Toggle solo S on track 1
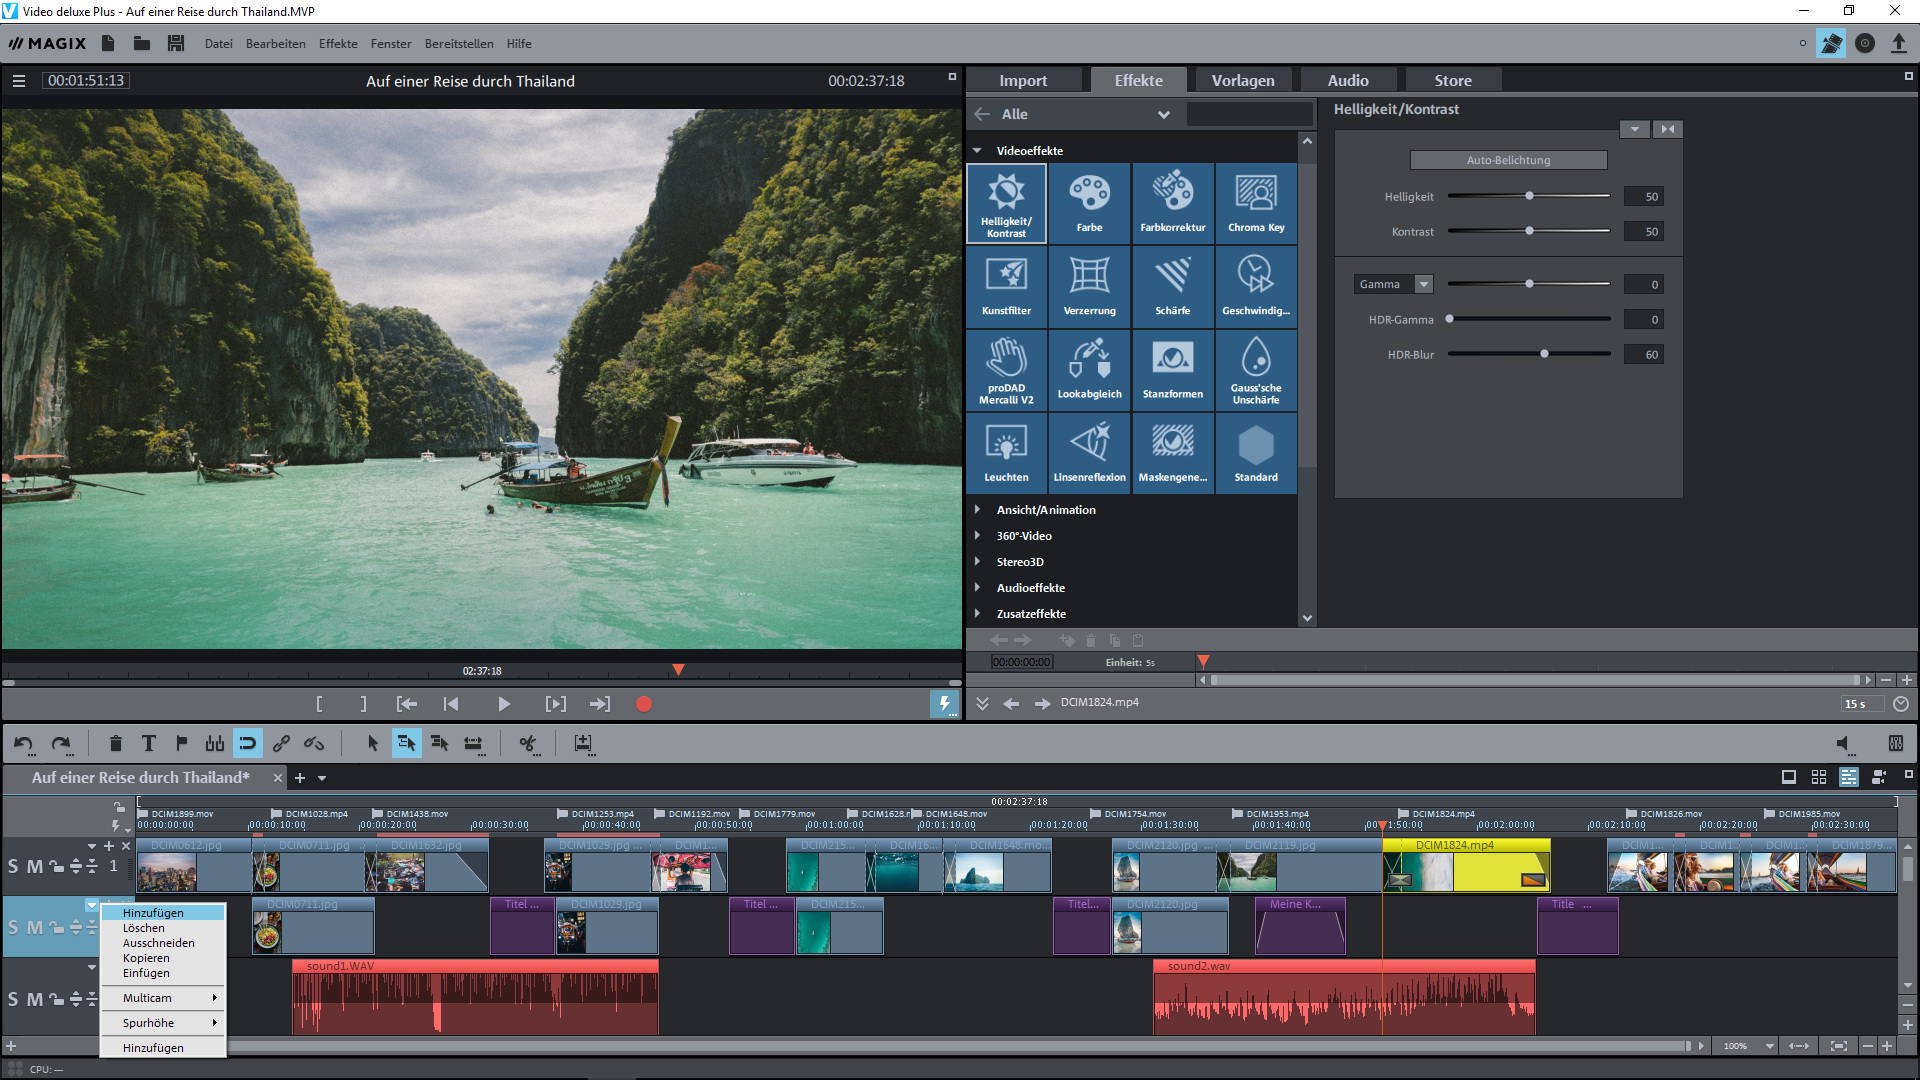1920x1080 pixels. tap(13, 866)
